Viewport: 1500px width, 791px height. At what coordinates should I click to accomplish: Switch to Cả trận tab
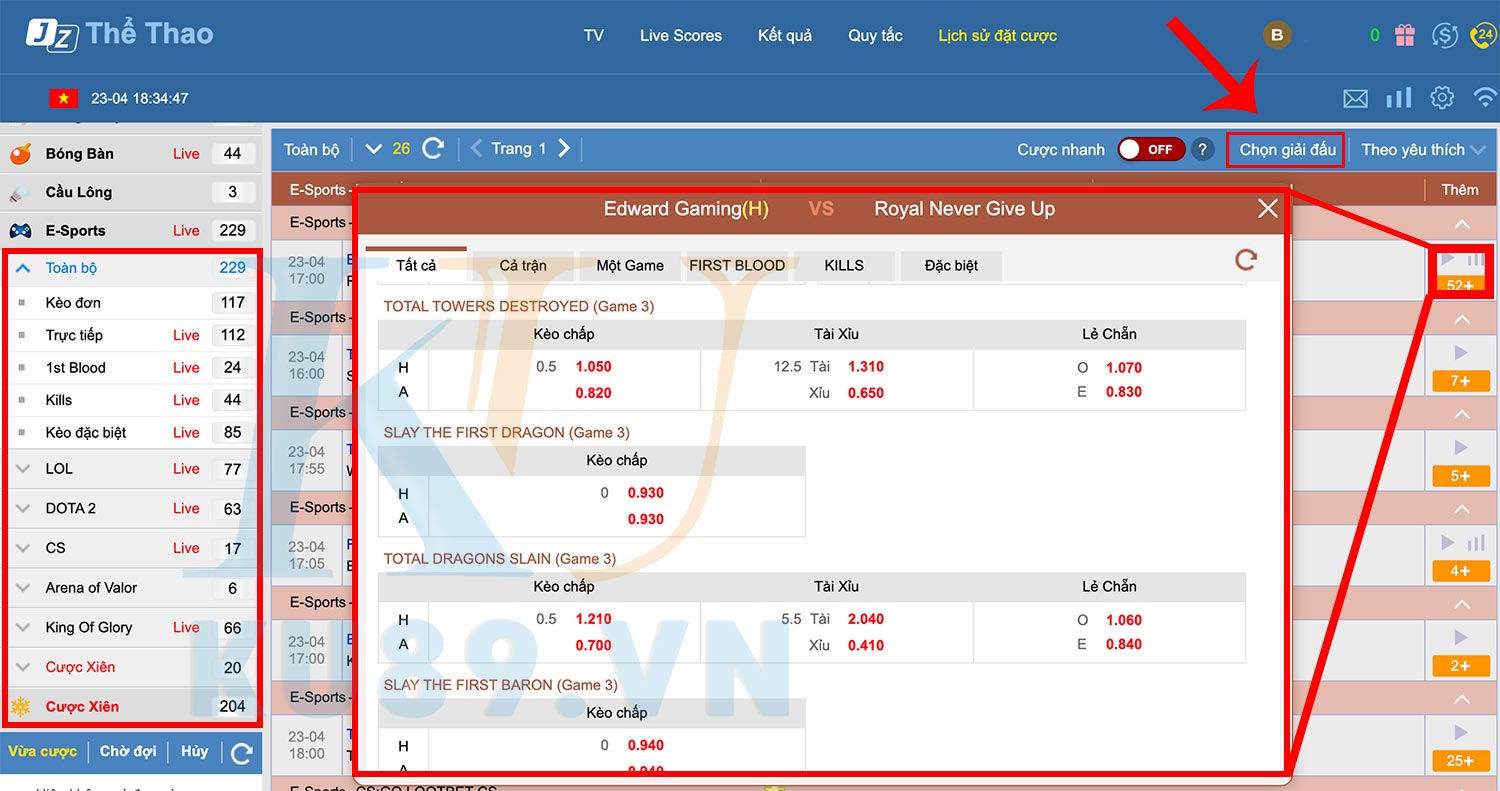(523, 266)
